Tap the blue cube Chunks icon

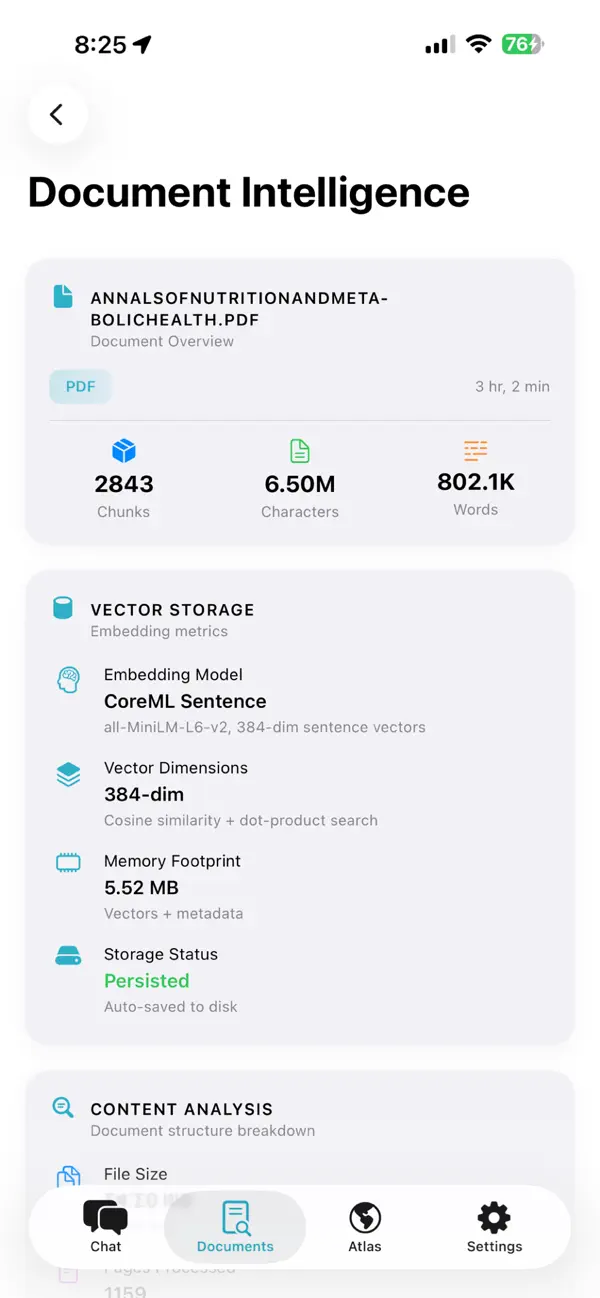124,450
